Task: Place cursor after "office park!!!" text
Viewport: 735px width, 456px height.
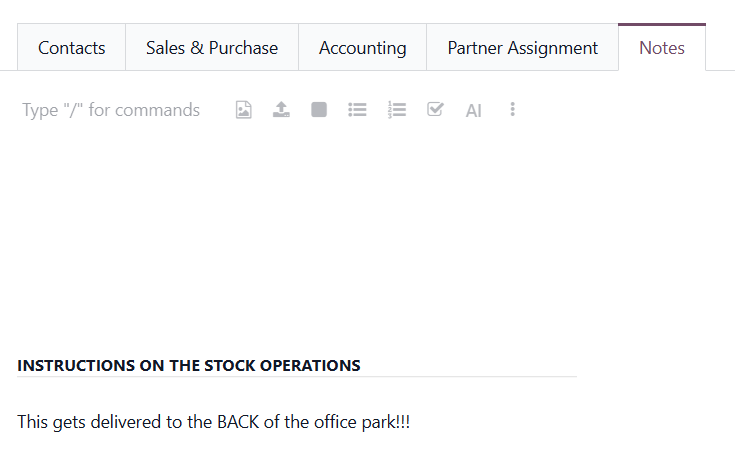Action: 411,422
